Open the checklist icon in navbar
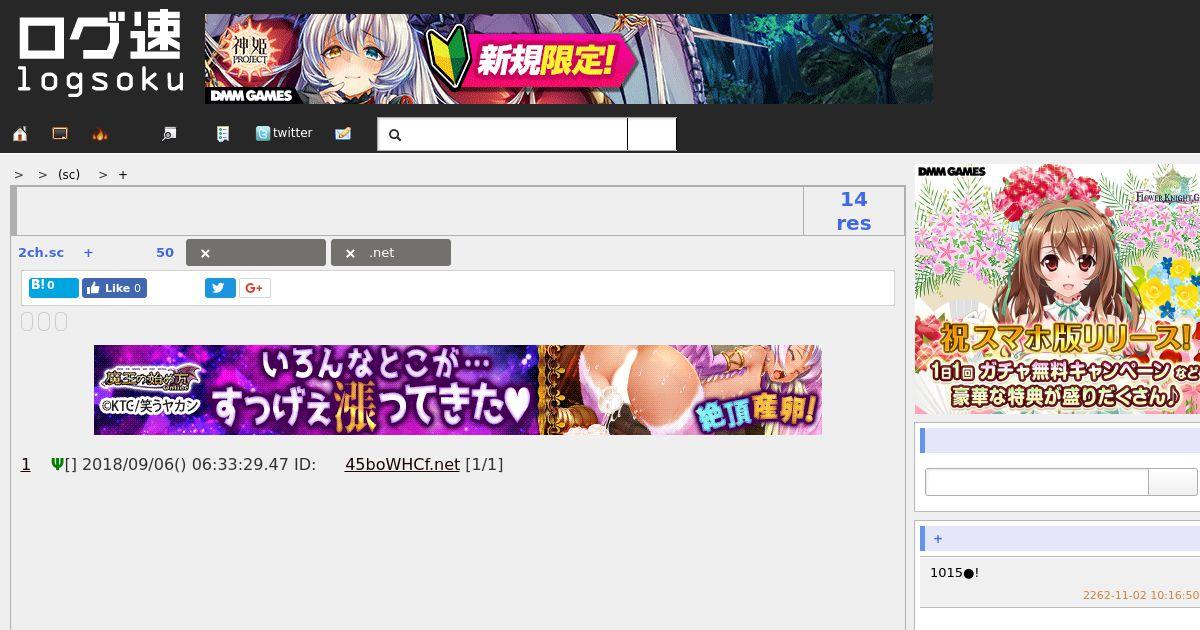 (x=223, y=134)
